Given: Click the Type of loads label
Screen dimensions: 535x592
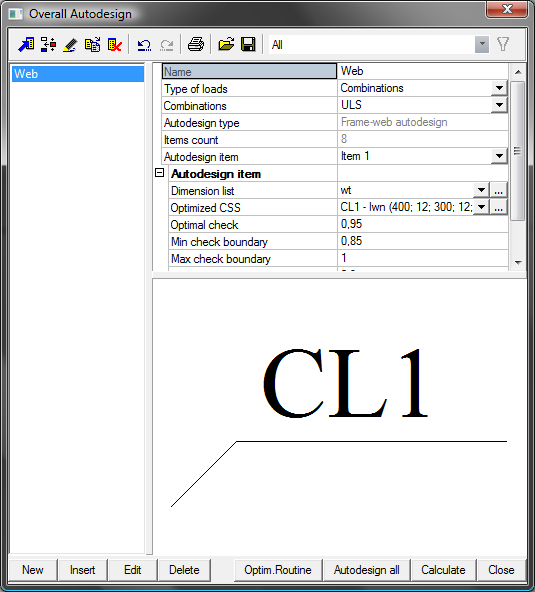Looking at the screenshot, I should click(x=196, y=89).
